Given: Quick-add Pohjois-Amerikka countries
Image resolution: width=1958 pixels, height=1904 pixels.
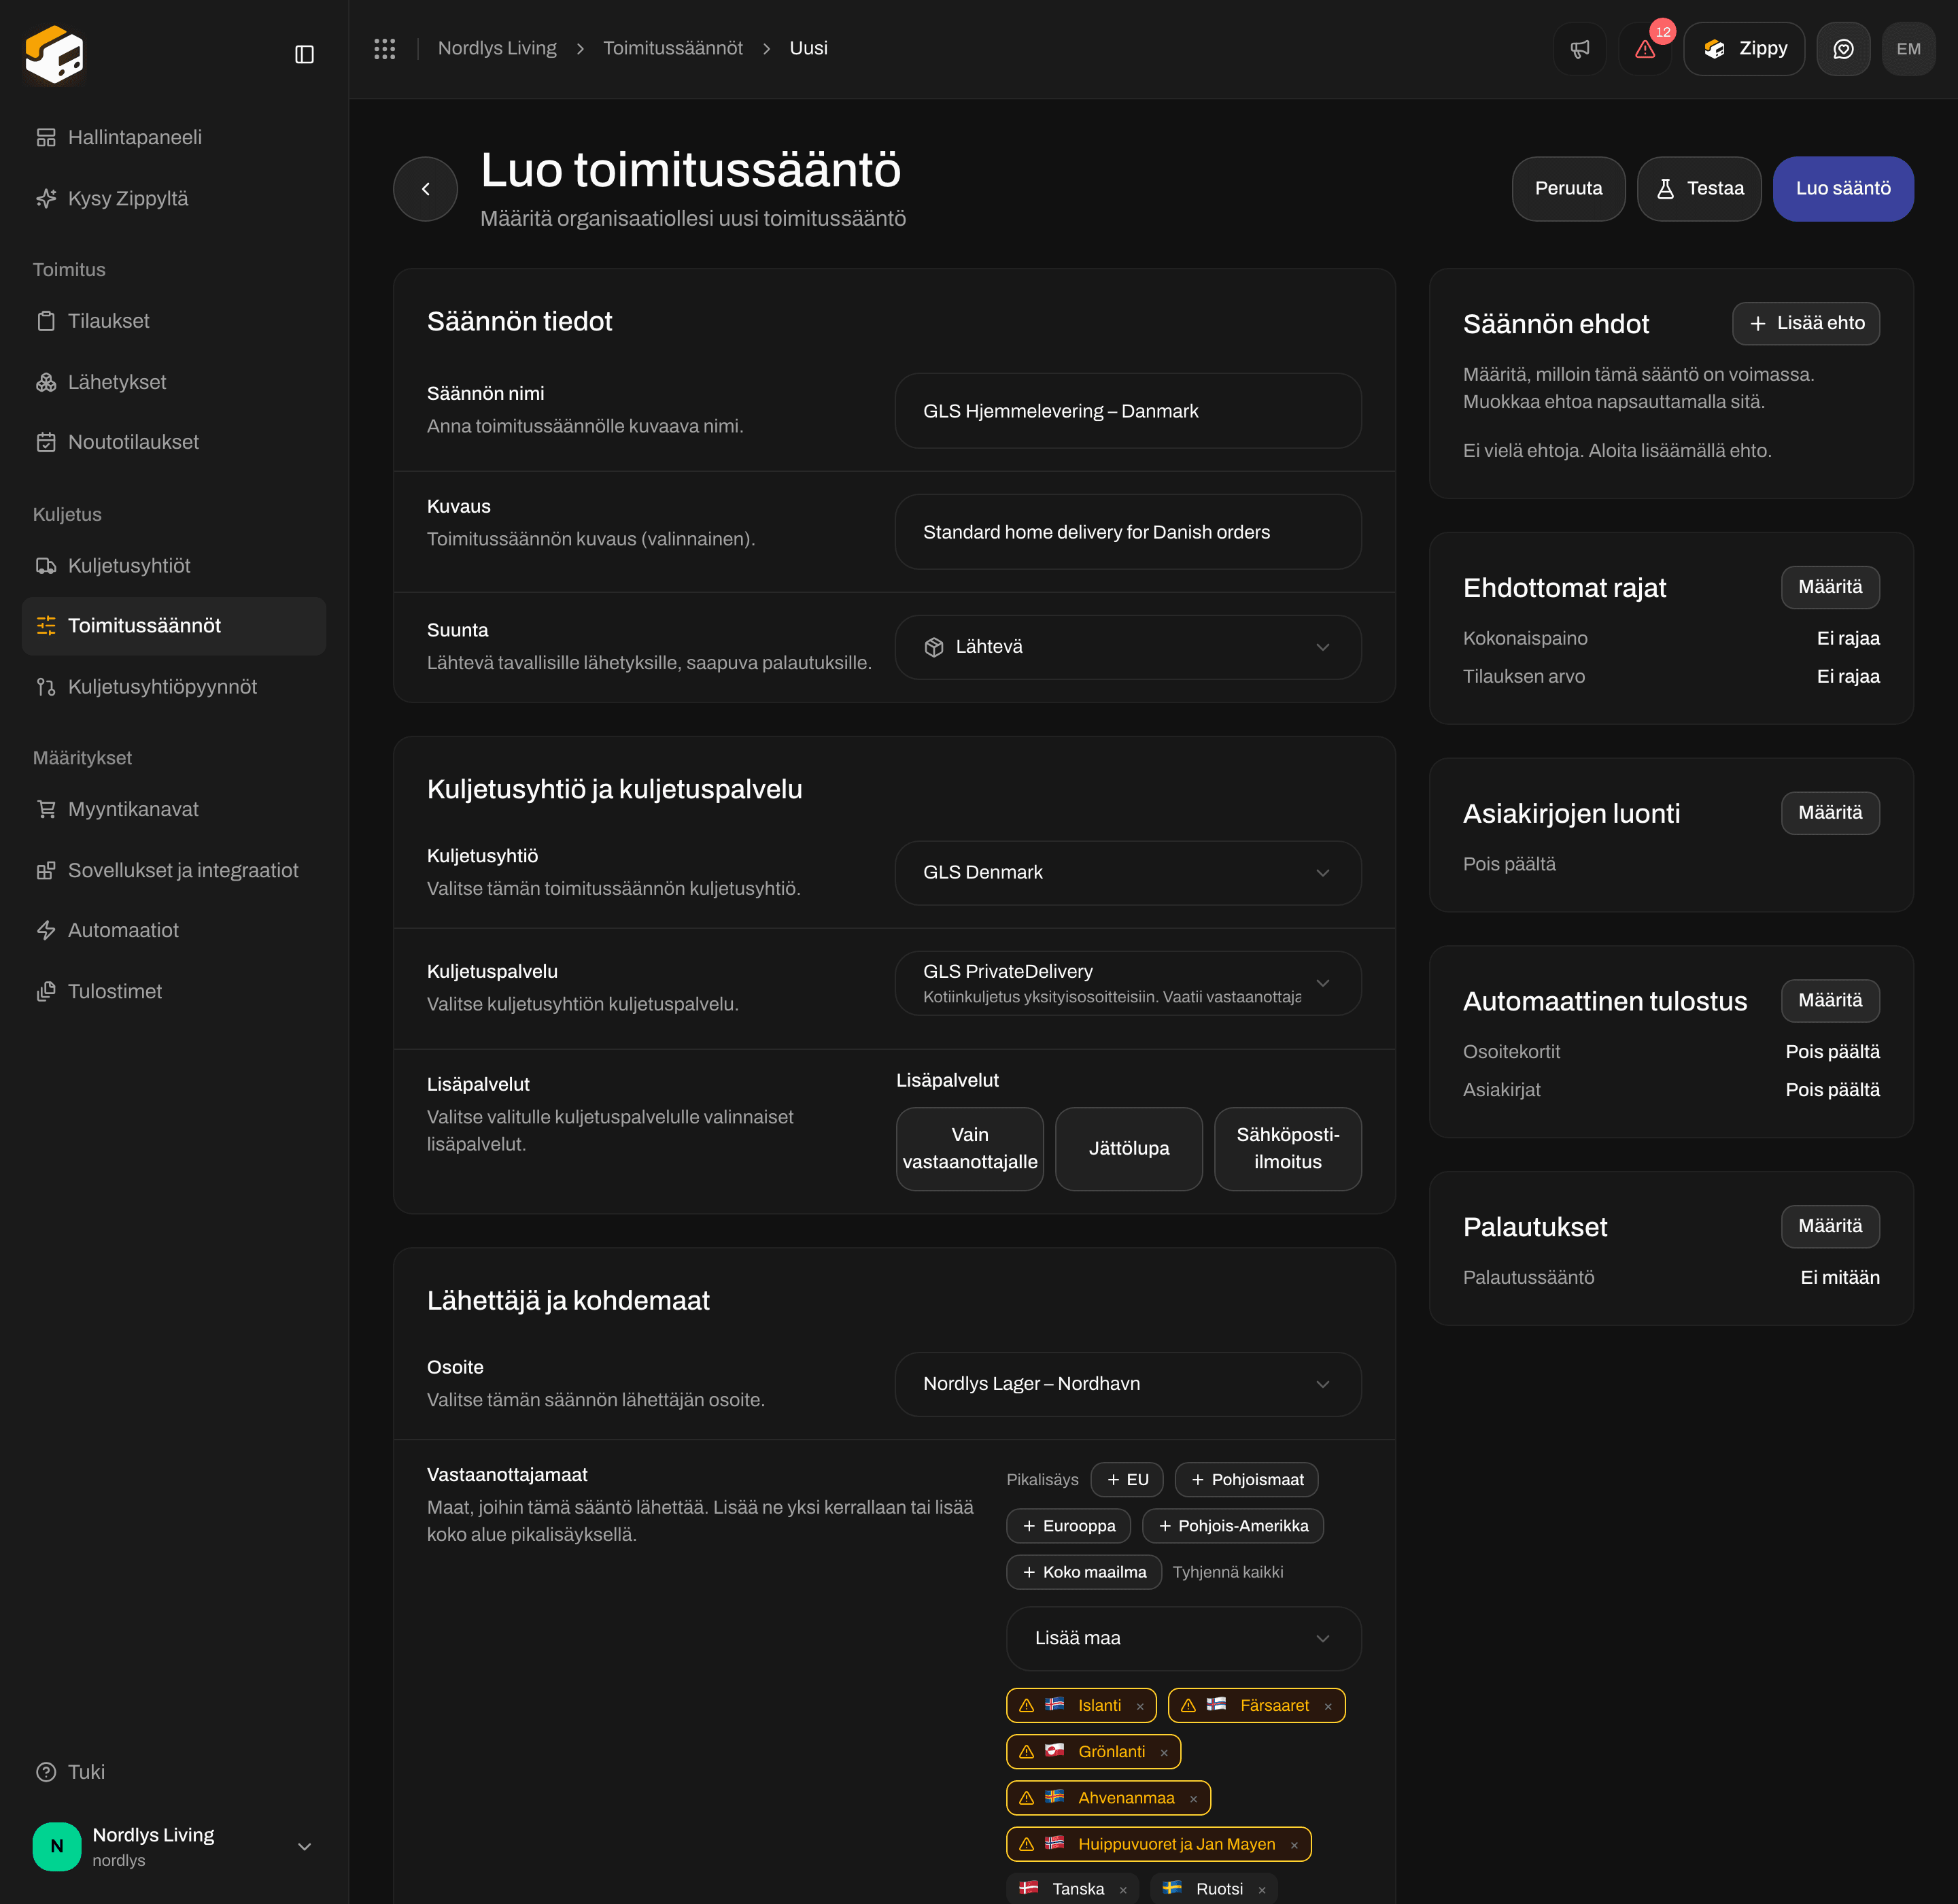Looking at the screenshot, I should click(1232, 1526).
